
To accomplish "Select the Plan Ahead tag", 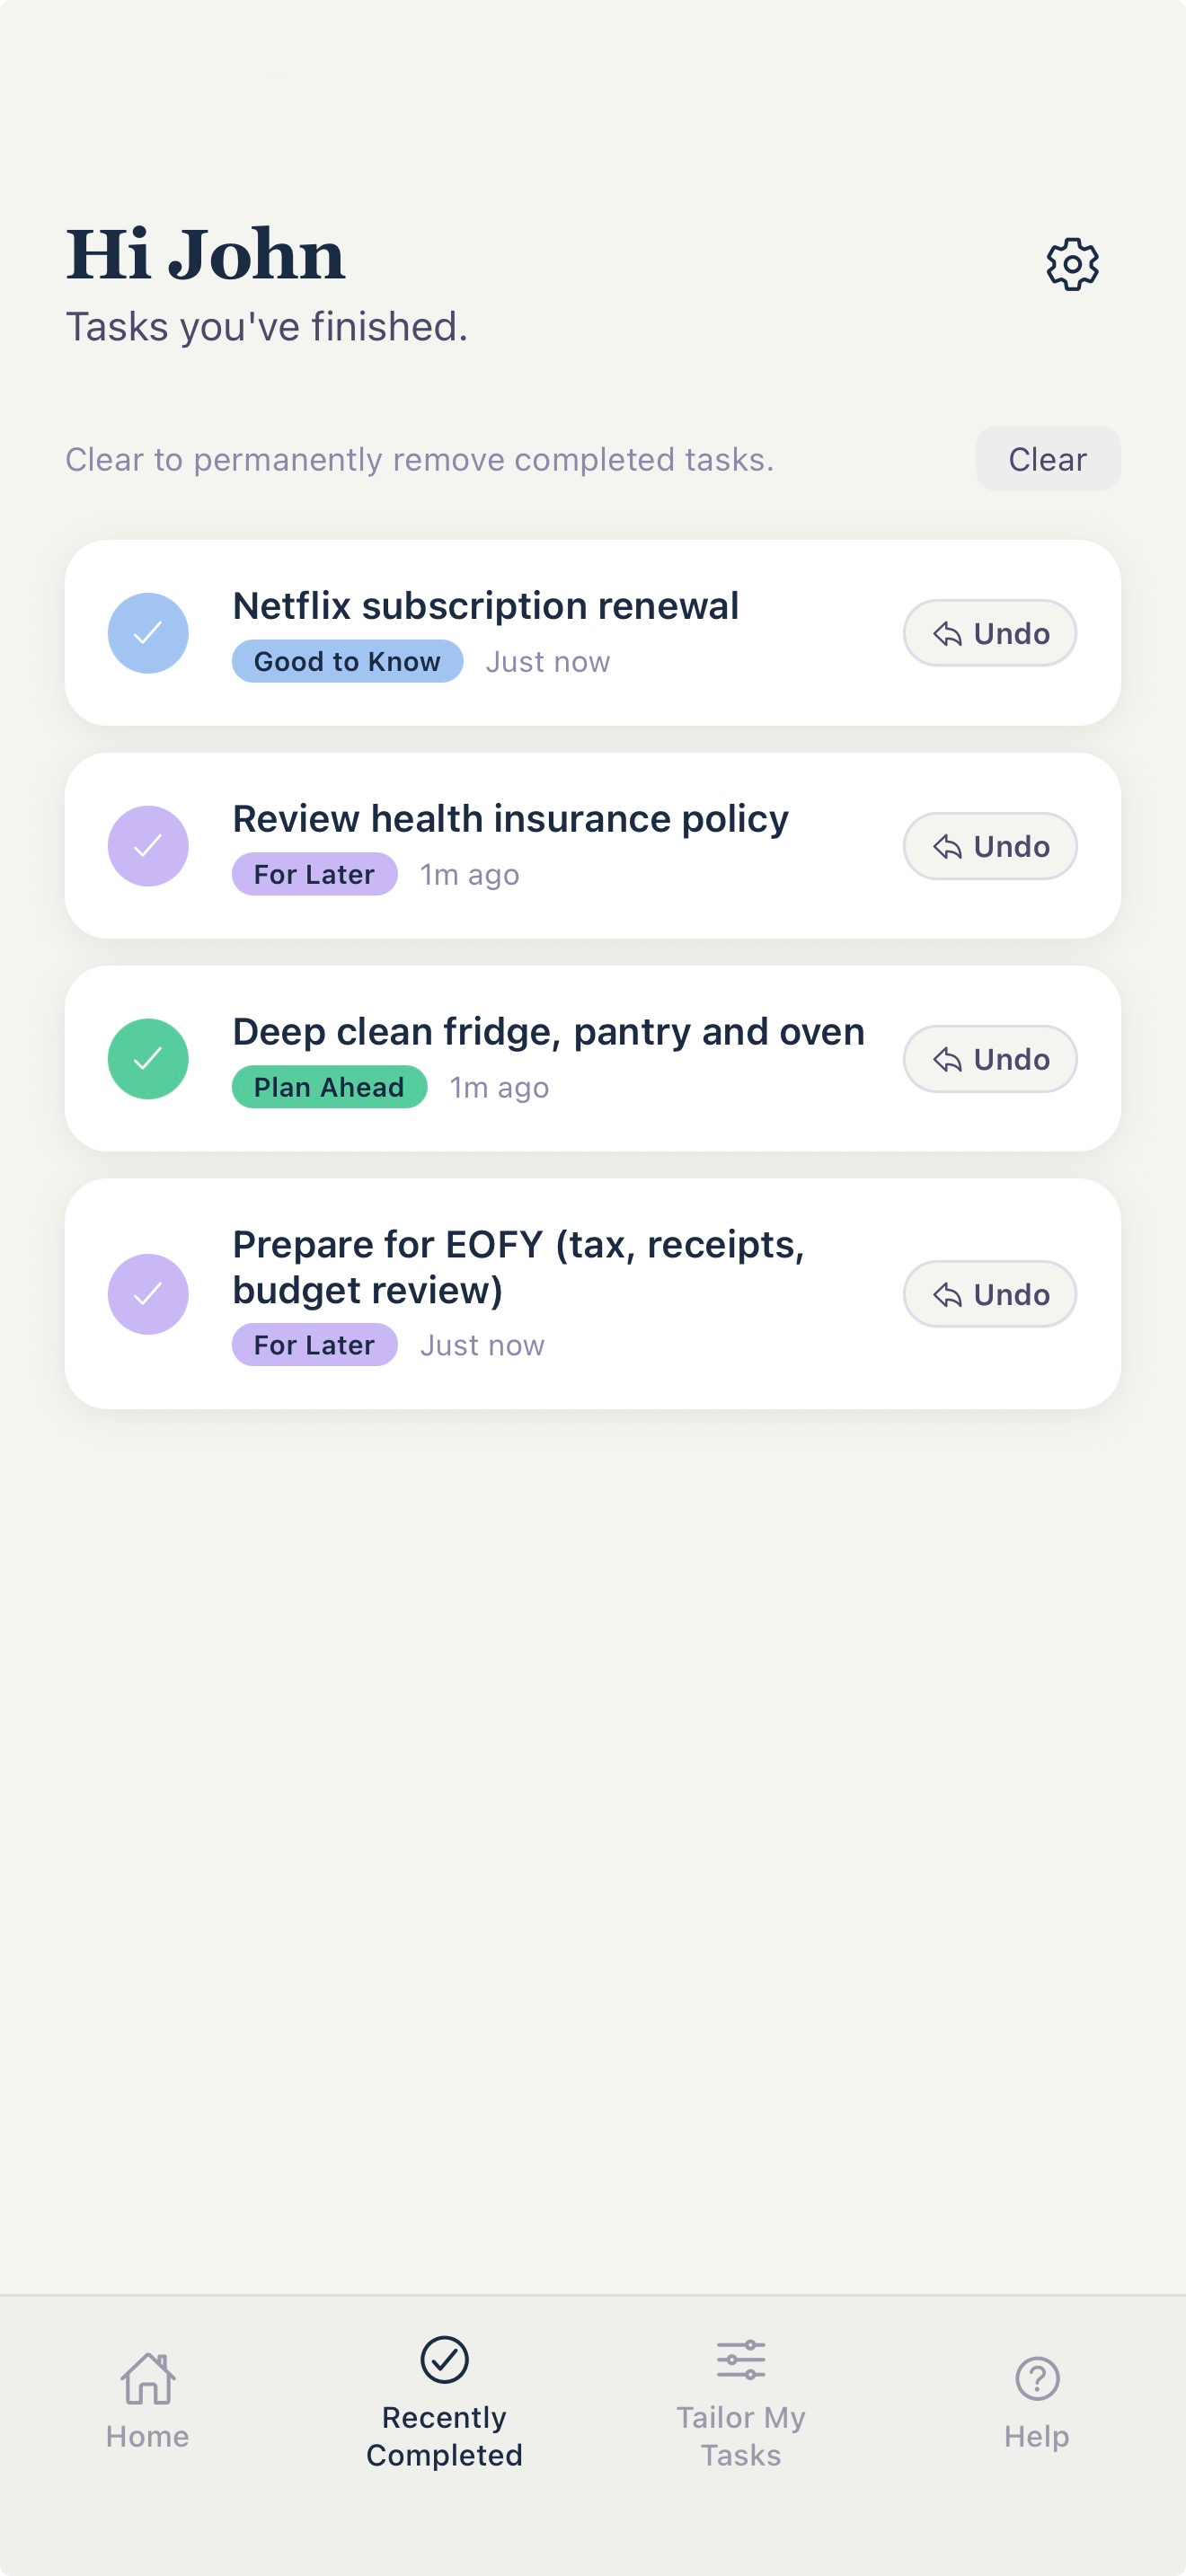I will pyautogui.click(x=329, y=1087).
